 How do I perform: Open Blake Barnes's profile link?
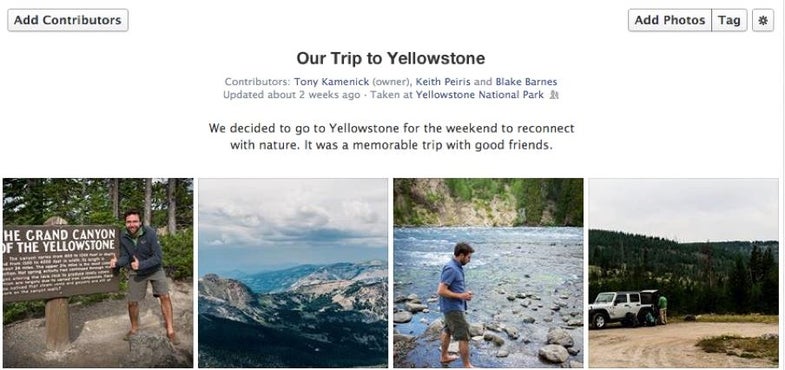pos(526,82)
